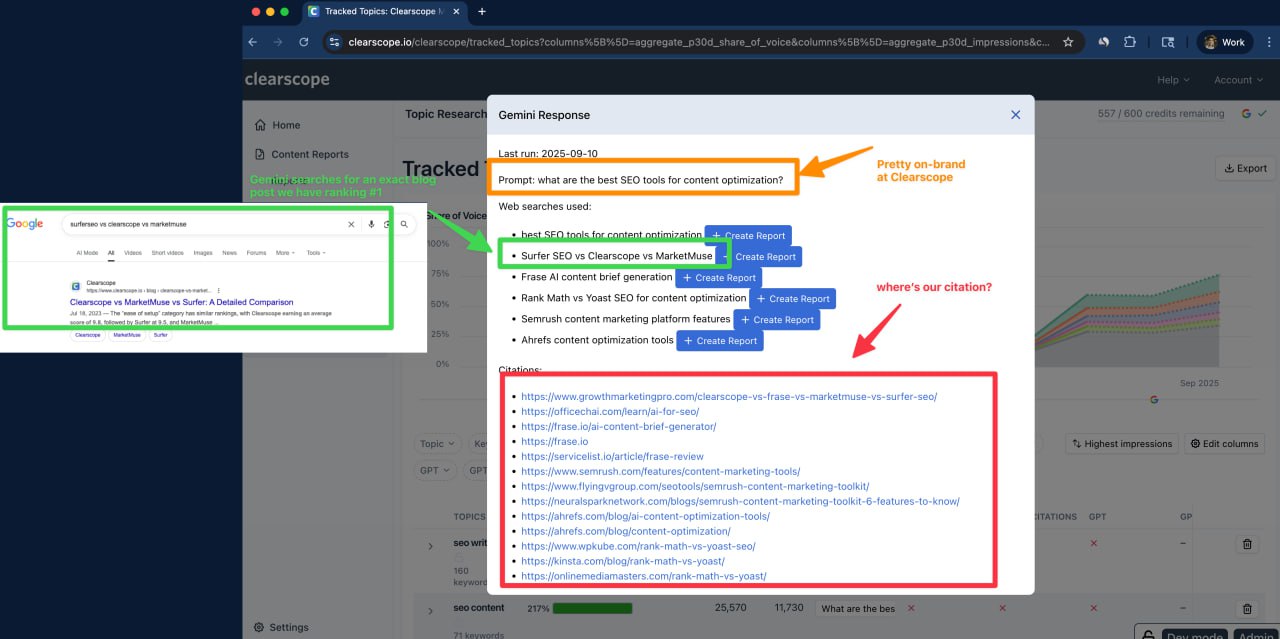Open the Topic filter dropdown
This screenshot has height=639, width=1280.
click(437, 444)
